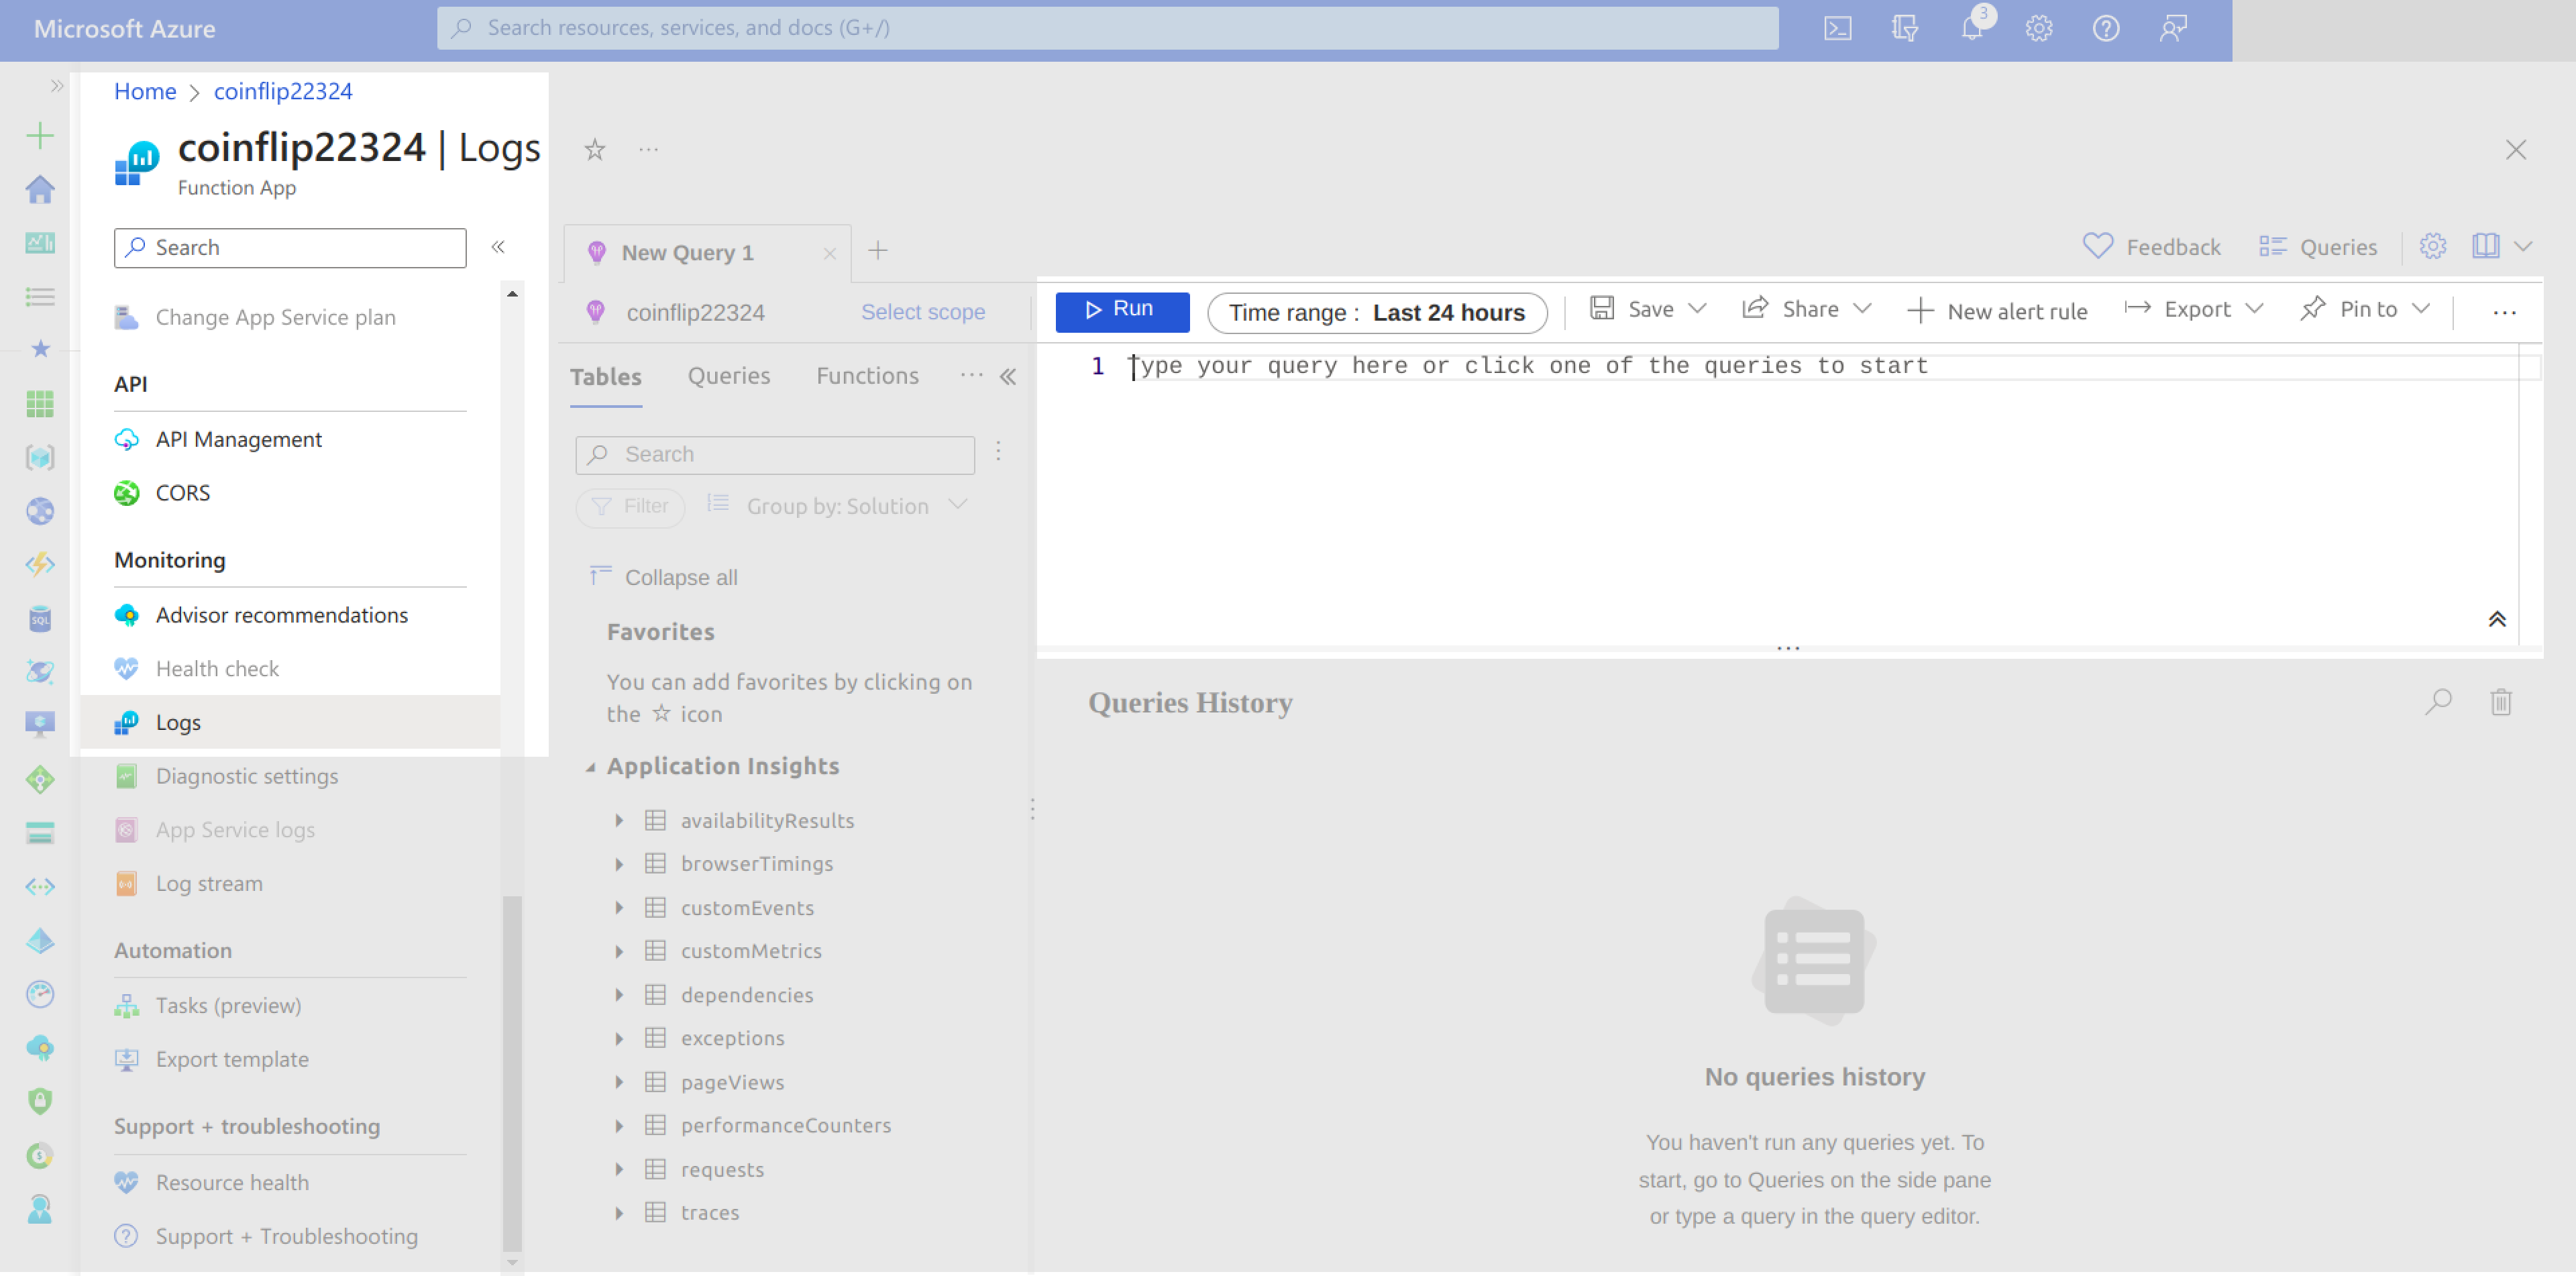Expand the Azure portal left menu
The height and width of the screenshot is (1276, 2576).
[x=56, y=86]
